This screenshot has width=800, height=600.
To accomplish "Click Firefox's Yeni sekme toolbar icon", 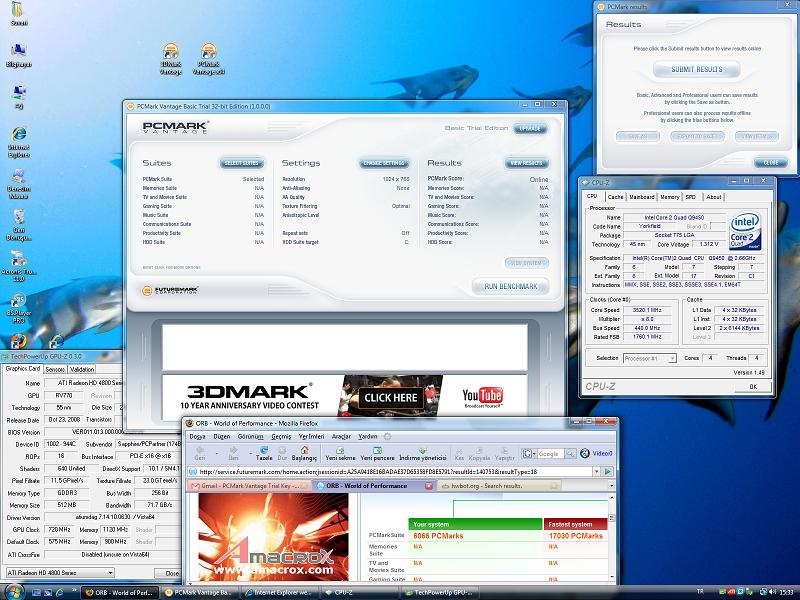I will coord(340,453).
